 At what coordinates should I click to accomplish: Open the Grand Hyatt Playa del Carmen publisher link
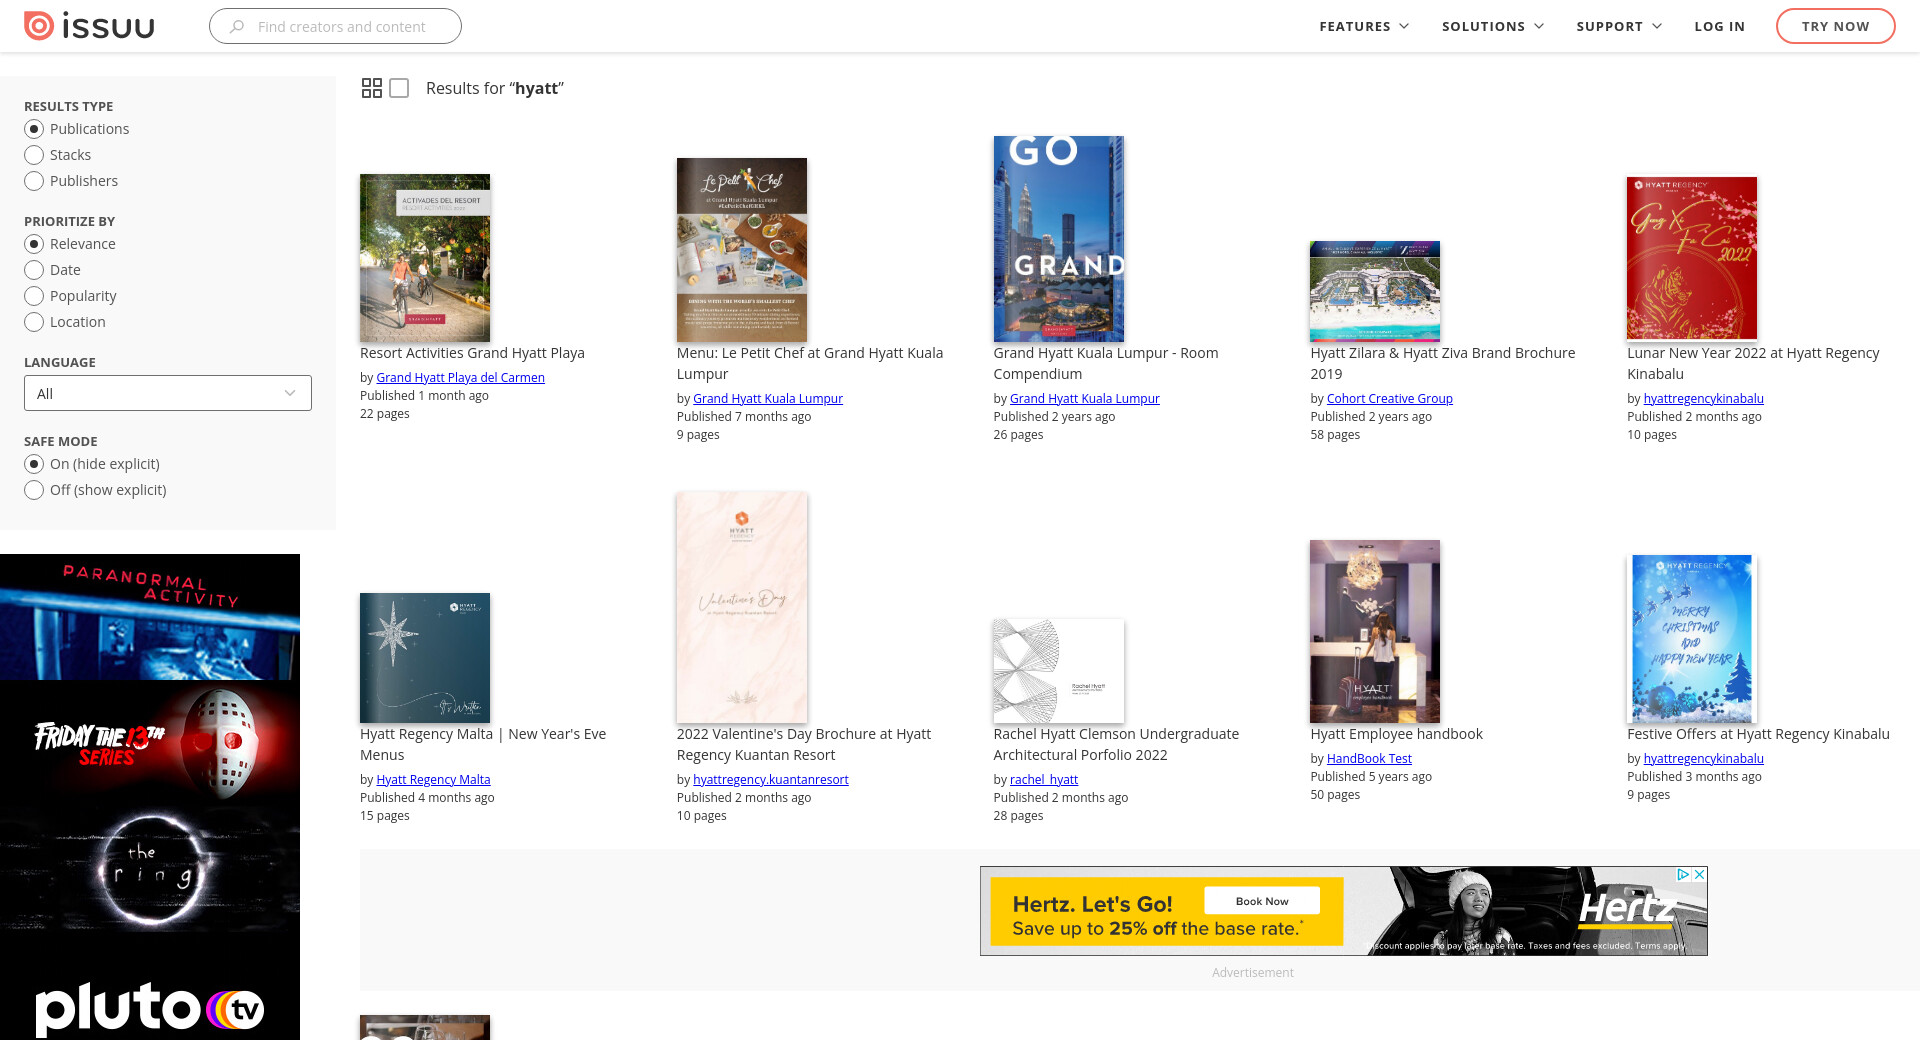point(460,378)
